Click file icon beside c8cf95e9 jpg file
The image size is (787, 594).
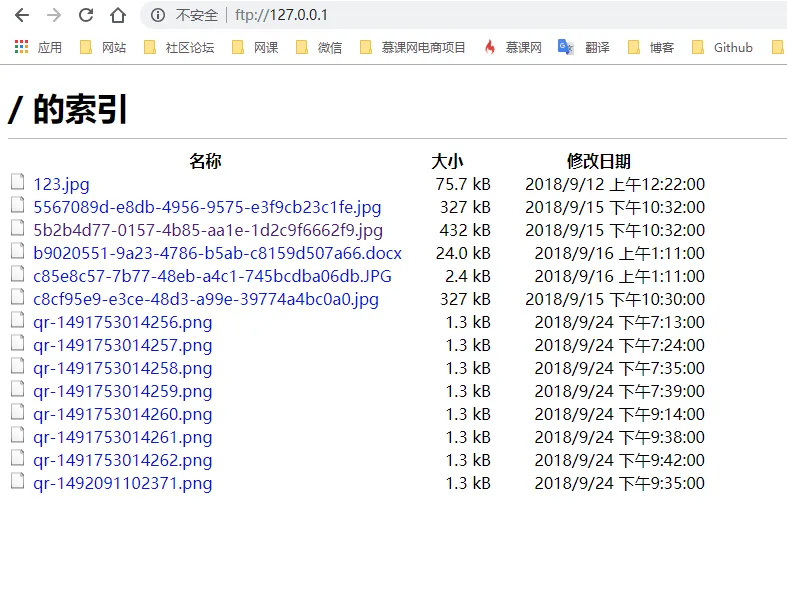(x=18, y=297)
